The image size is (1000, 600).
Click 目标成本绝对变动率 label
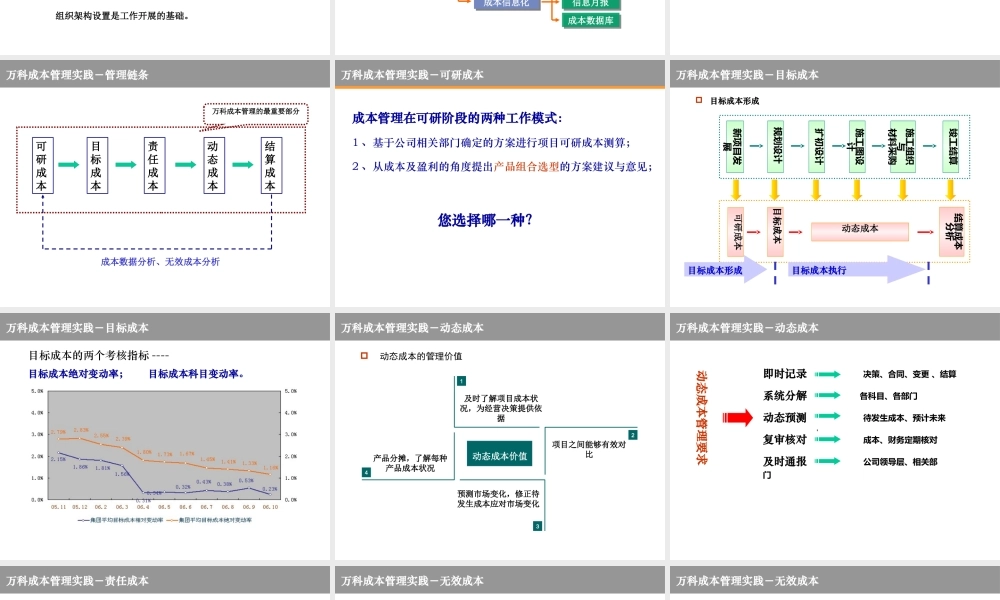point(76,374)
